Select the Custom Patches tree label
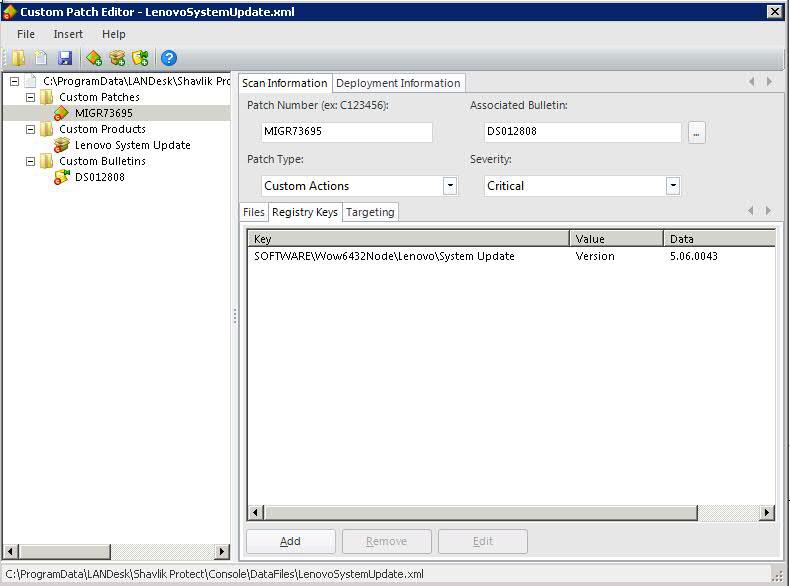Screen dimensions: 790x586 pos(99,97)
